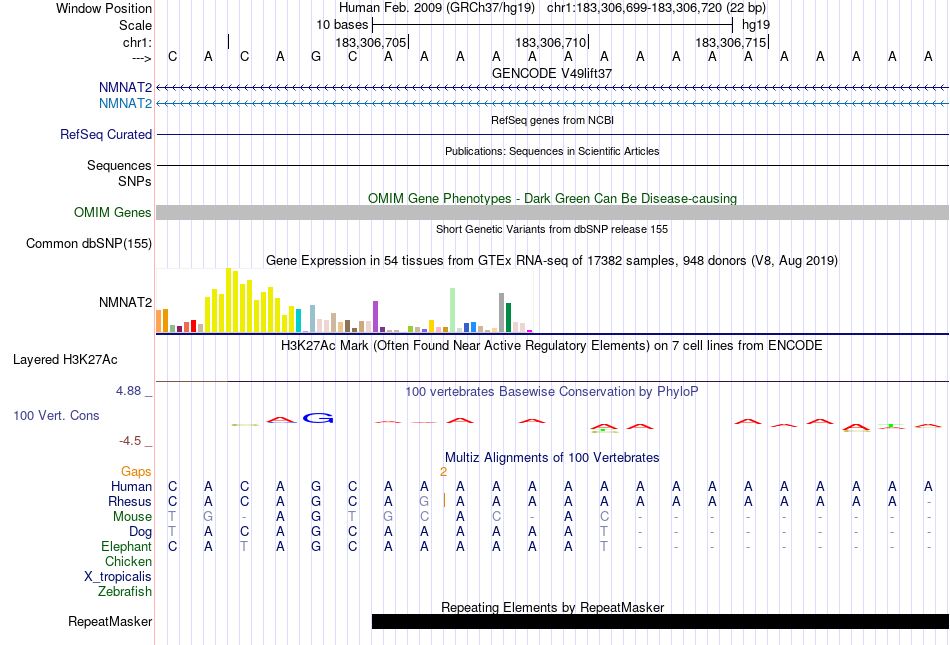Click the Layered H3K27Ac track label
Image resolution: width=950 pixels, height=645 pixels.
coord(65,360)
